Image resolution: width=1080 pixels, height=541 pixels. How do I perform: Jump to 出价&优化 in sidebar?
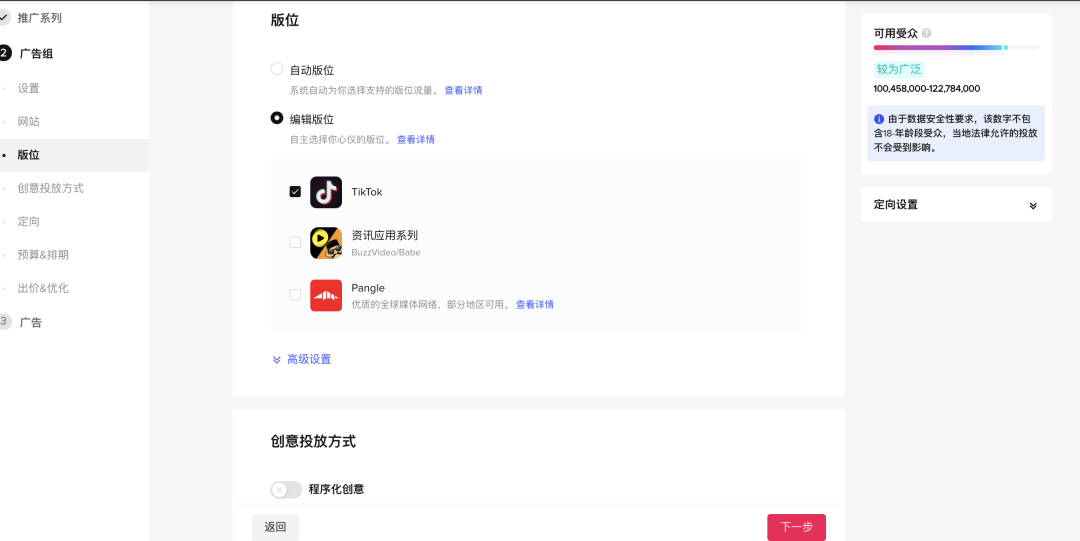(43, 288)
